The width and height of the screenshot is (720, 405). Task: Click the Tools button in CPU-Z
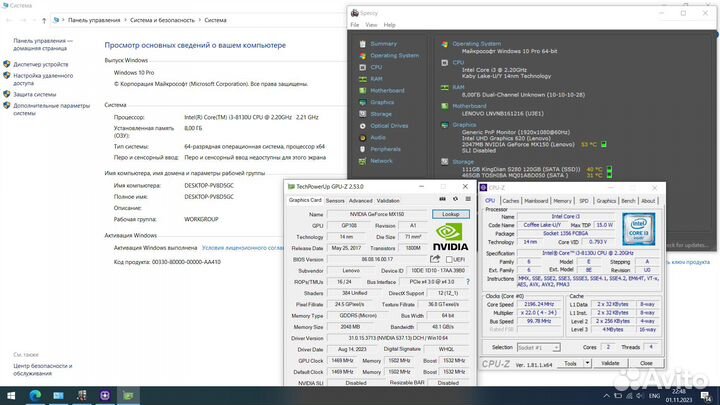[x=570, y=363]
